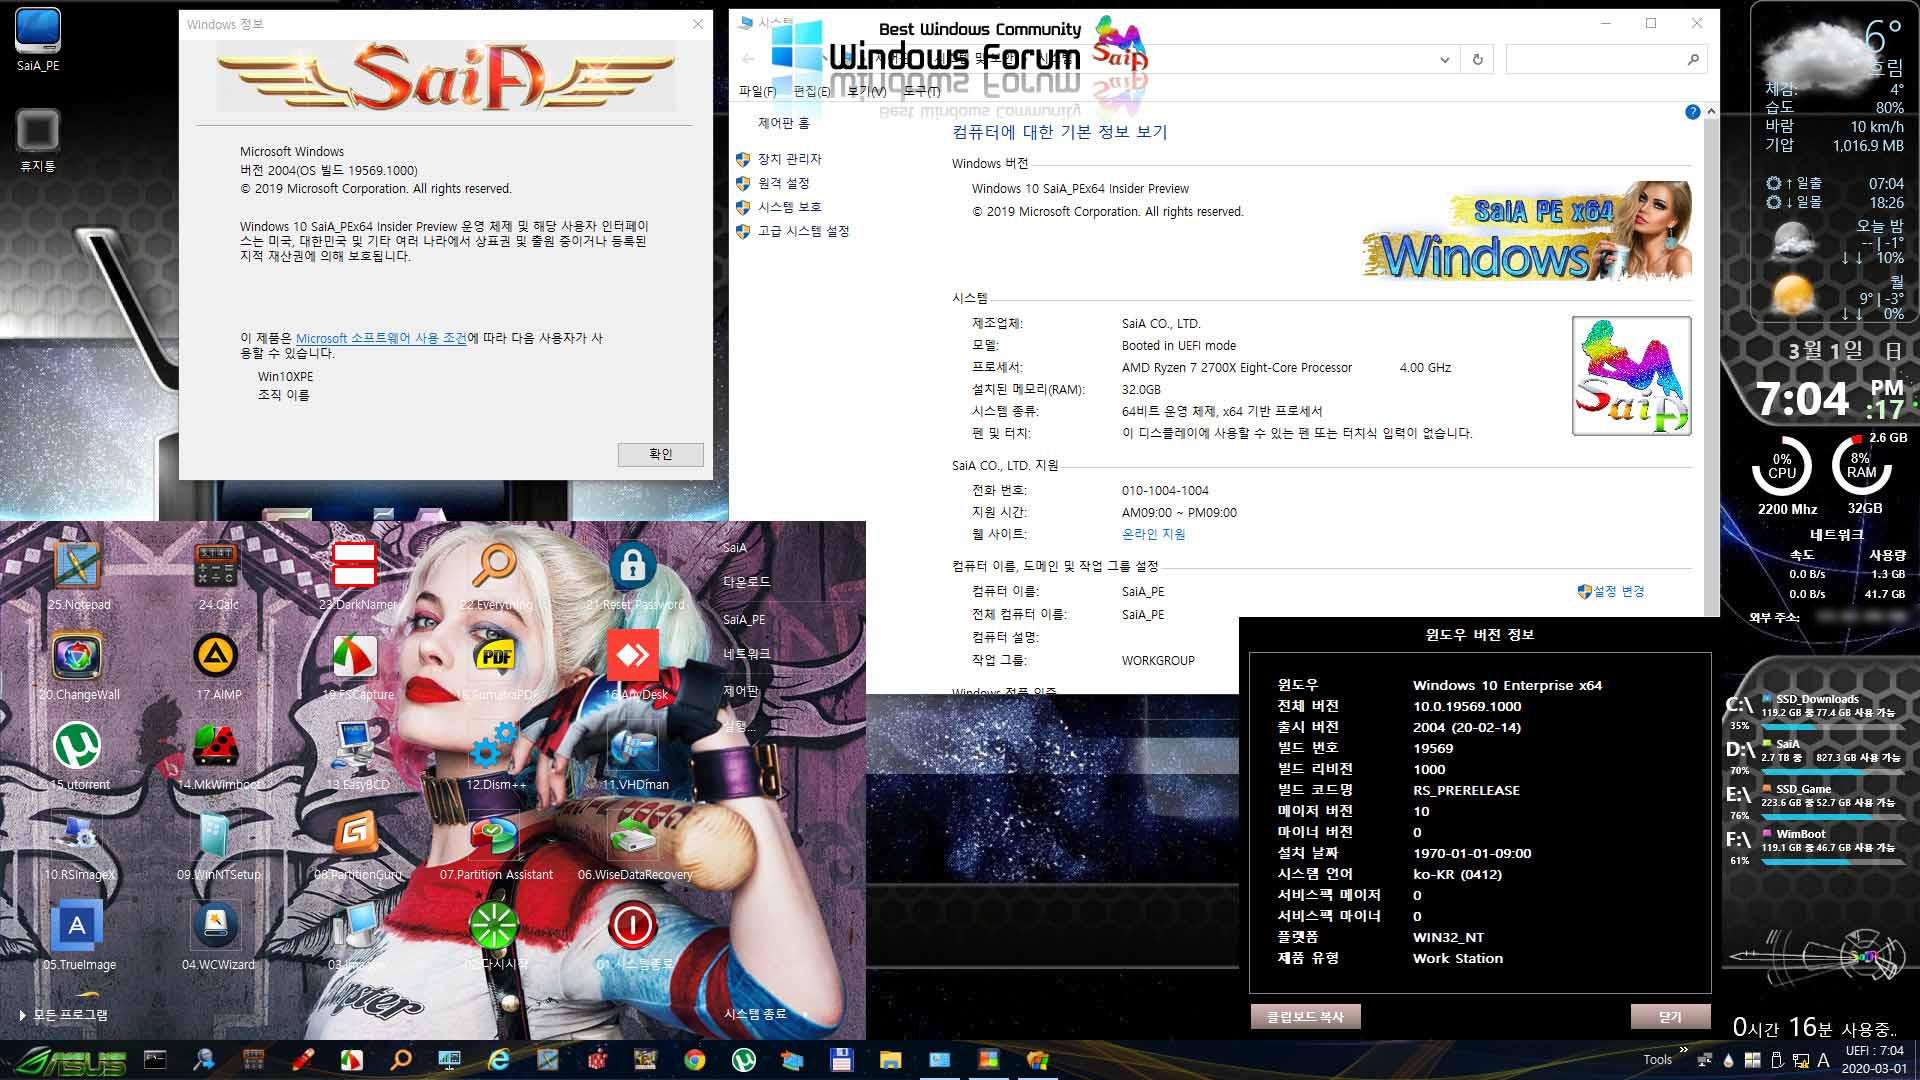1920x1080 pixels.
Task: Open Chrome from the taskbar
Action: coord(694,1060)
